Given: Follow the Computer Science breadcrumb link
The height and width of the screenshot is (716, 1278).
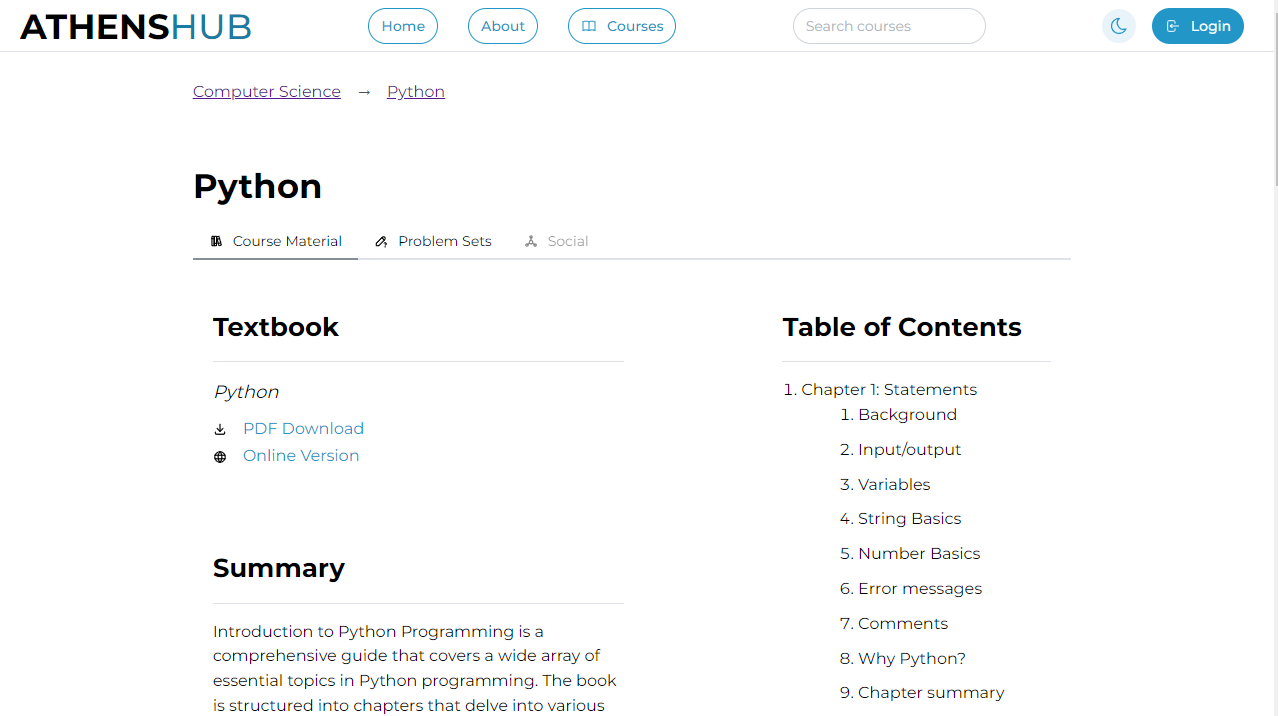Looking at the screenshot, I should (267, 92).
